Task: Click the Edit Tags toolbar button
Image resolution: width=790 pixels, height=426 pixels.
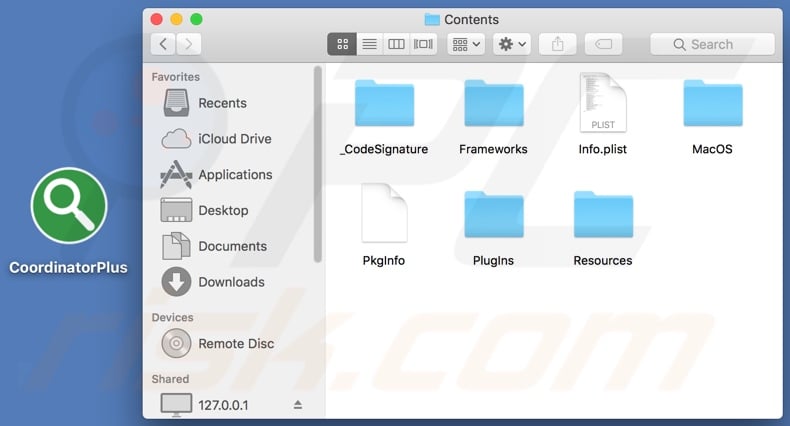Action: click(x=603, y=44)
